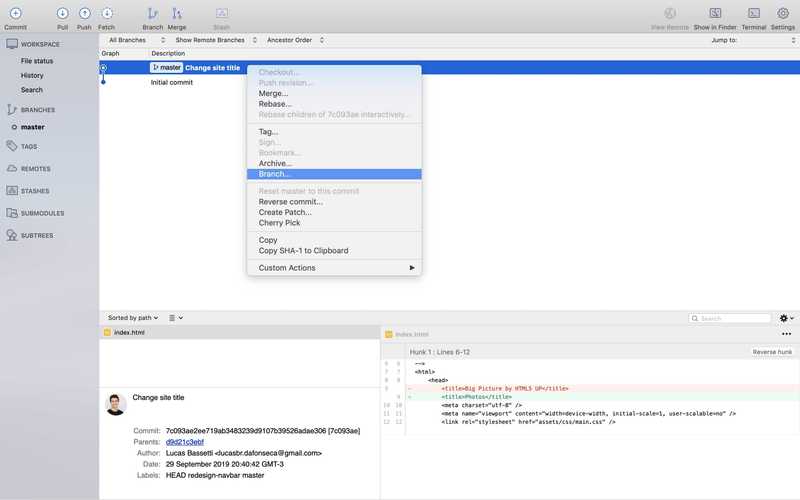Show repository in Finder
The image size is (800, 500).
(715, 13)
